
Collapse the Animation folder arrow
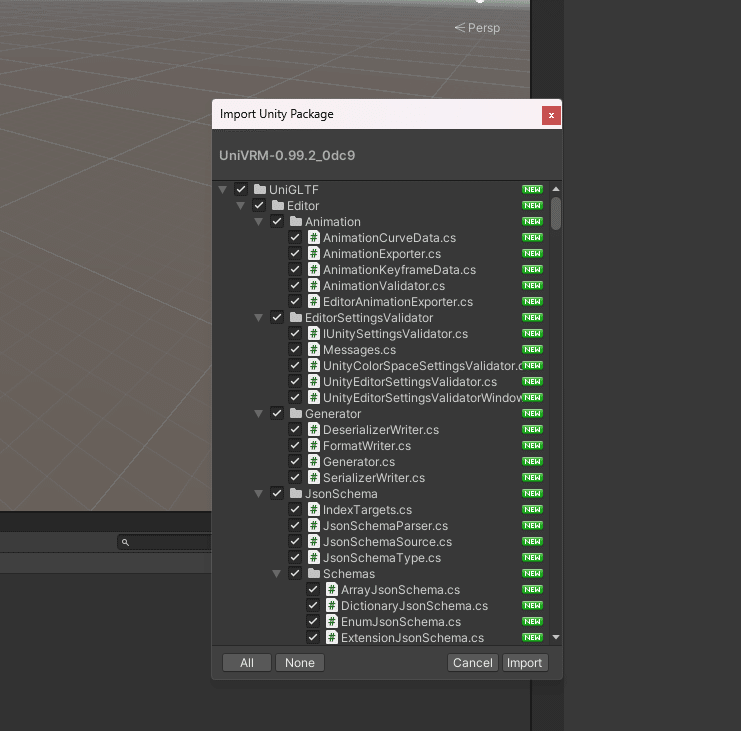pos(258,222)
